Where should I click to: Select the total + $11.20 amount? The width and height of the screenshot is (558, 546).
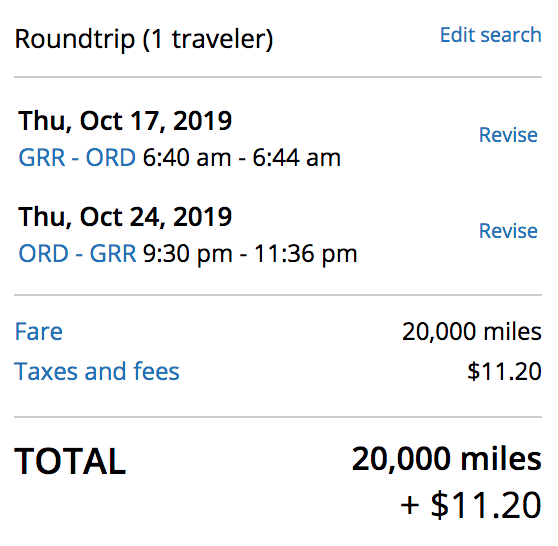(x=471, y=505)
